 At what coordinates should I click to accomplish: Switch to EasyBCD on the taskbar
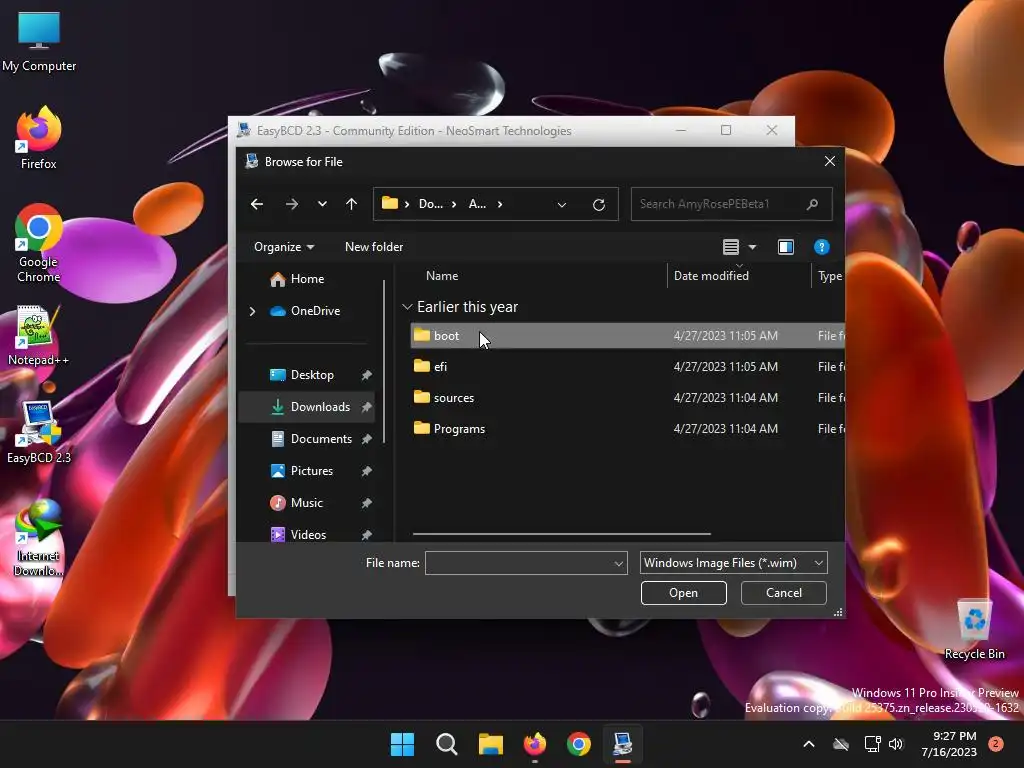pyautogui.click(x=622, y=744)
